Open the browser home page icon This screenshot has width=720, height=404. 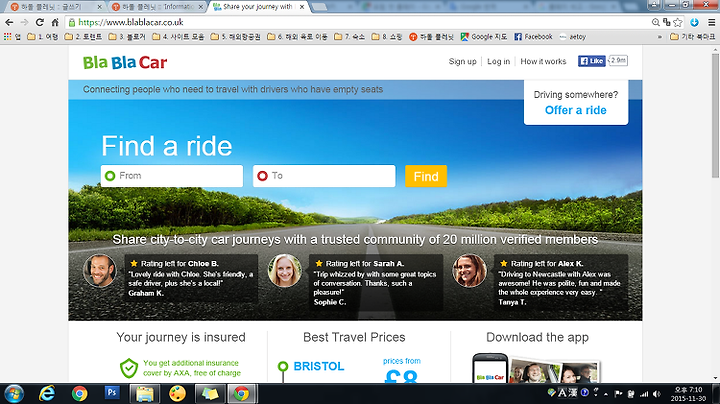pos(55,22)
